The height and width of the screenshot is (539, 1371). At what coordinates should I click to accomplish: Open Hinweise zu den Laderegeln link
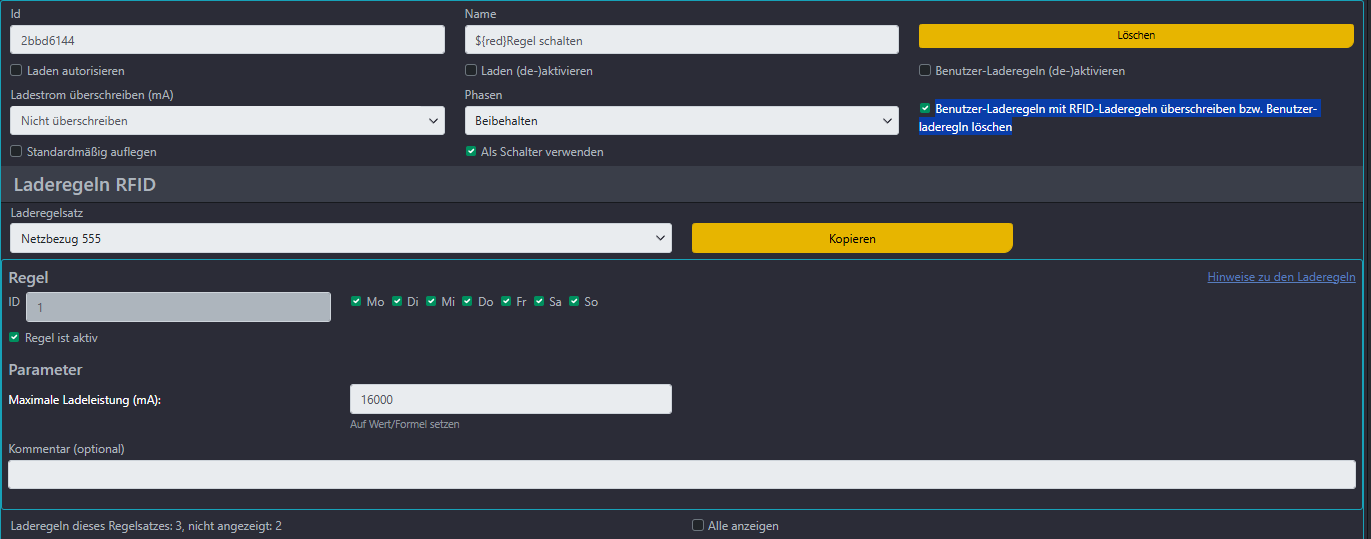pos(1281,277)
